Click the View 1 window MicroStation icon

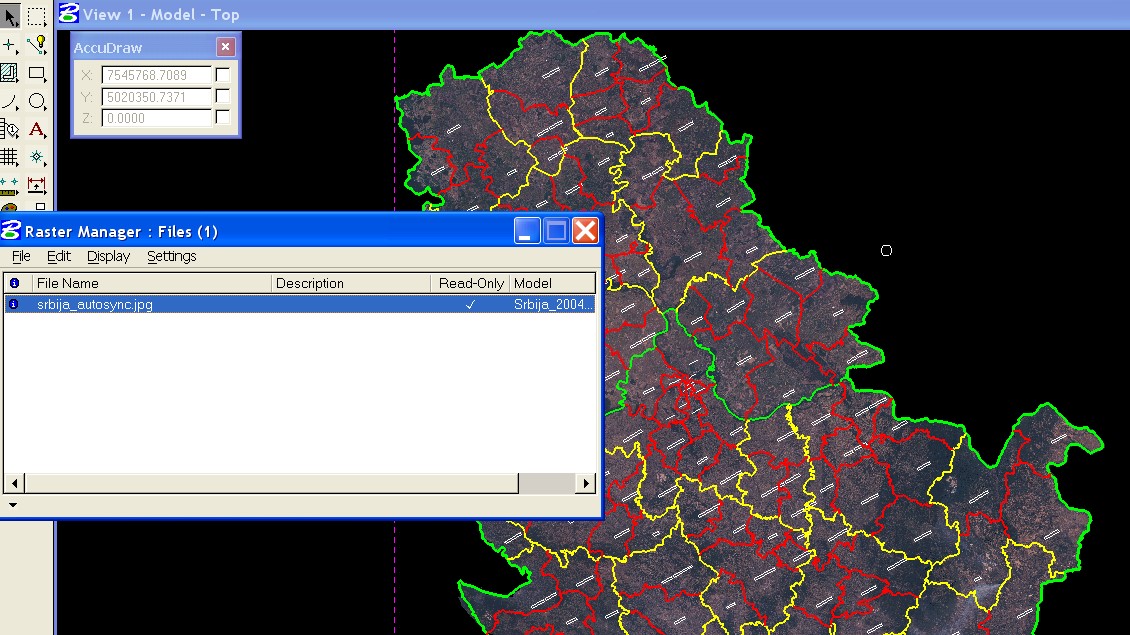click(68, 13)
